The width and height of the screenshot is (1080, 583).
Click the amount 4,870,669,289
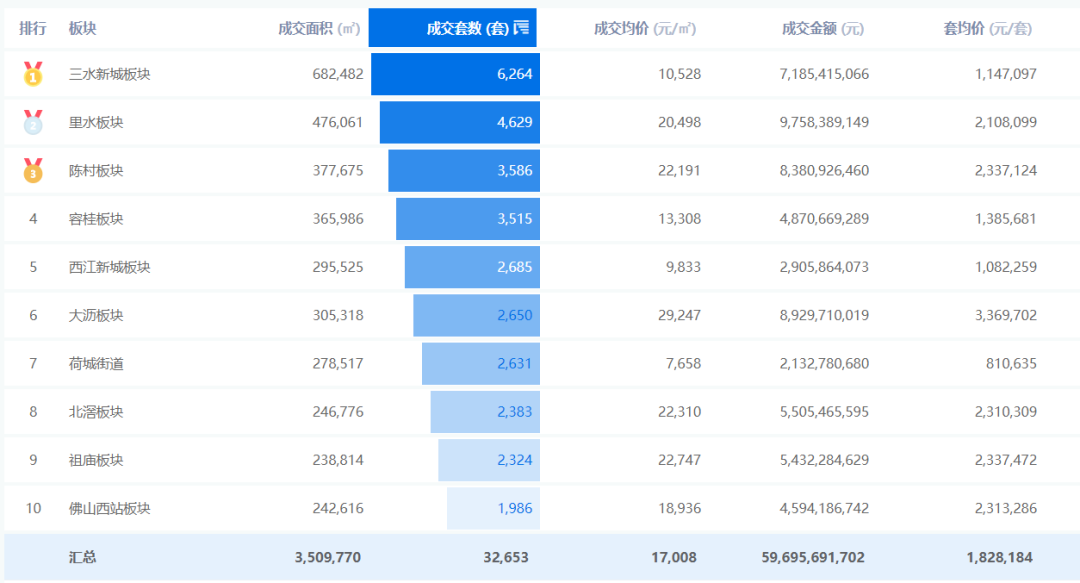coord(824,219)
